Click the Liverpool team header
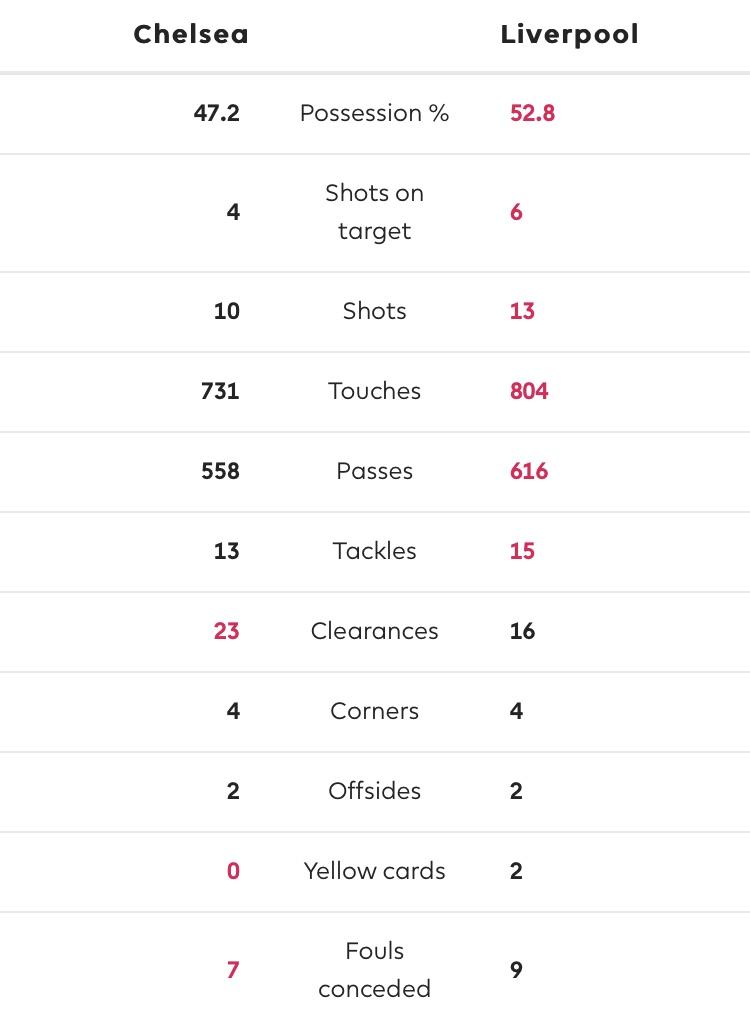This screenshot has height=1023, width=750. (x=569, y=35)
